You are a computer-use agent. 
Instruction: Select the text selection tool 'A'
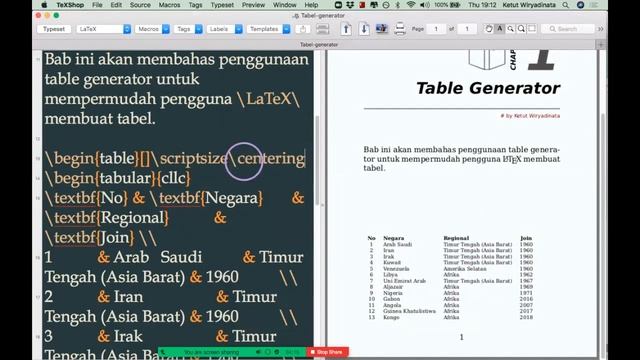point(499,29)
